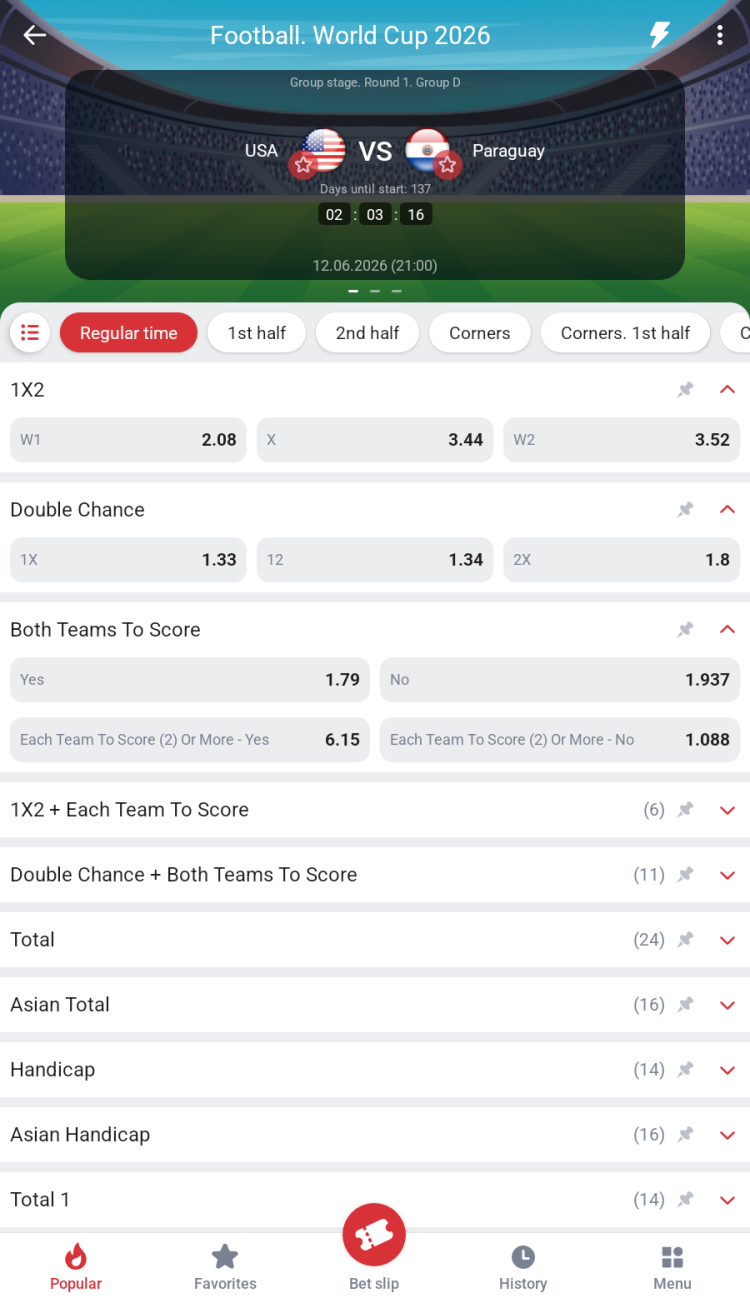The image size is (750, 1303).
Task: Open the three-dot options menu
Action: pyautogui.click(x=720, y=36)
